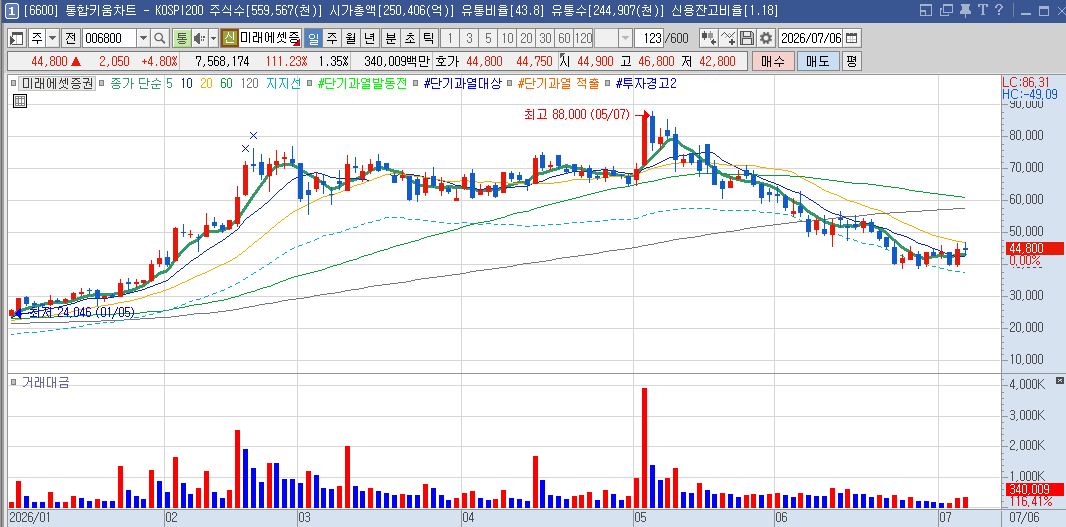Screen dimensions: 1066x527
Task: Click the 미래에셋증권 legend label button
Action: click(x=56, y=84)
